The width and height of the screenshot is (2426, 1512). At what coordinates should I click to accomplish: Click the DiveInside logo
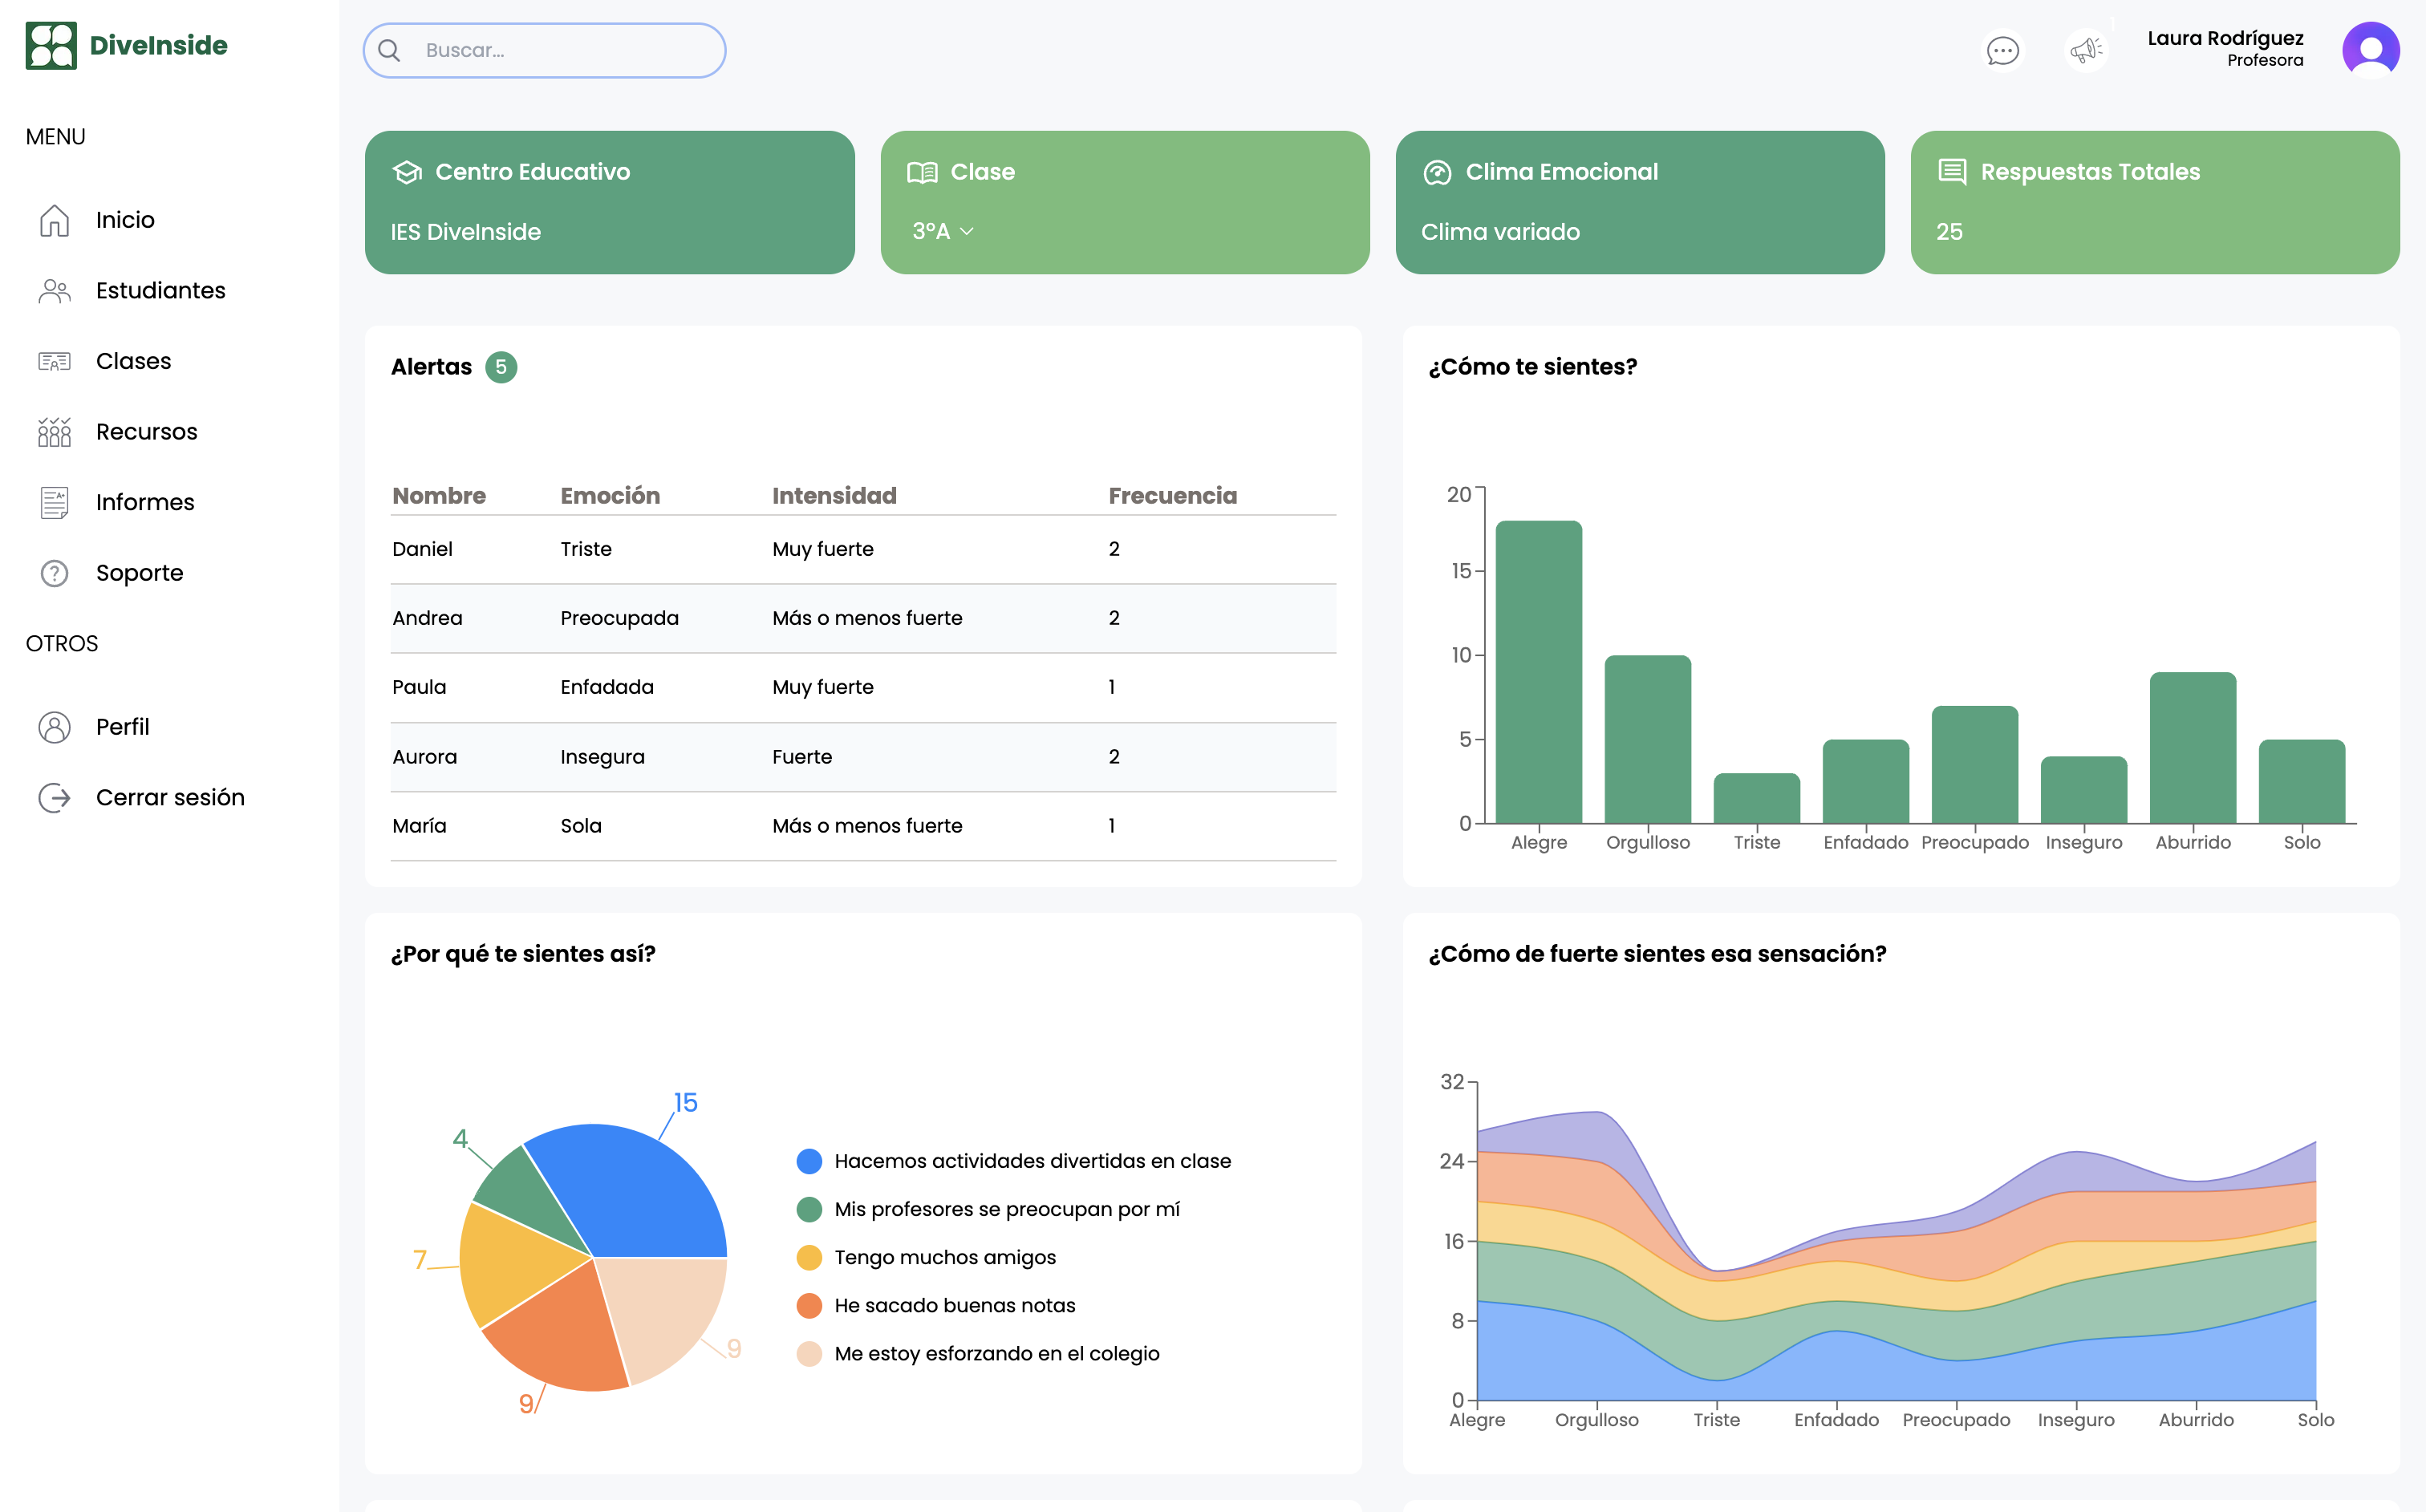click(x=127, y=46)
